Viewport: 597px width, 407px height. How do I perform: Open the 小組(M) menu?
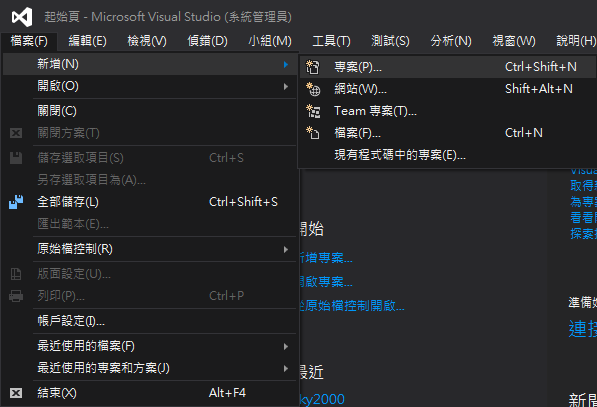(x=270, y=41)
